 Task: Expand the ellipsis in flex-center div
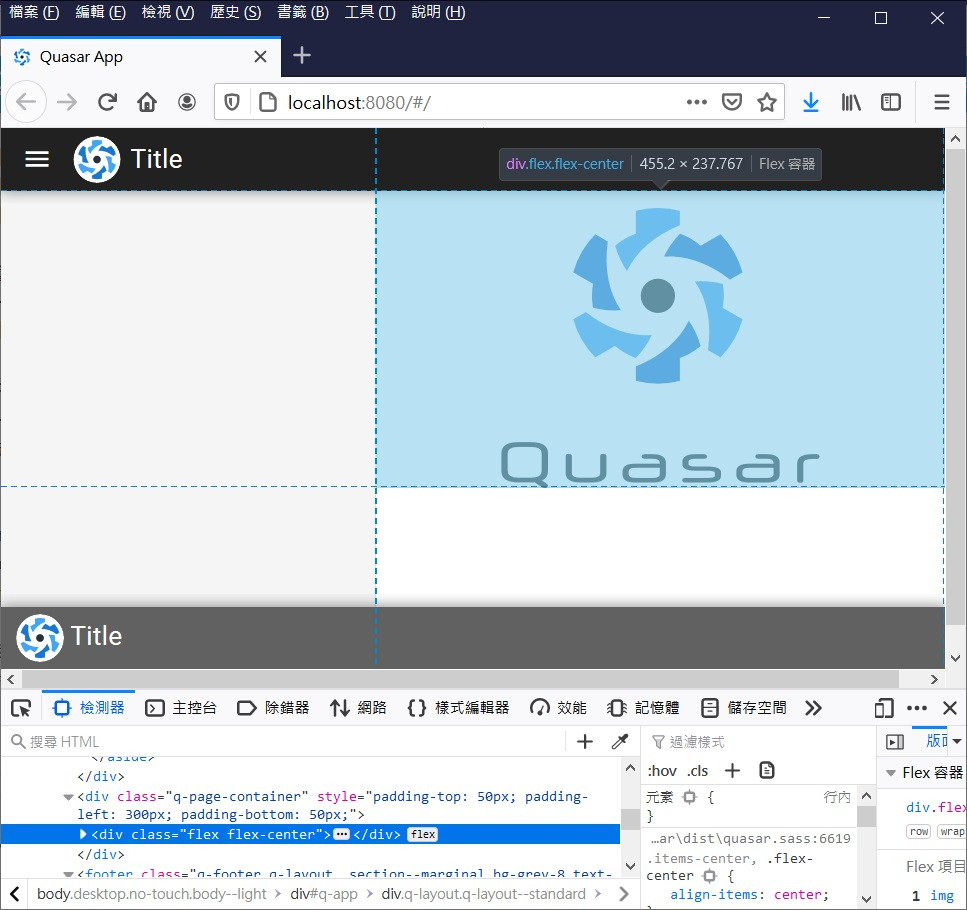(x=341, y=834)
